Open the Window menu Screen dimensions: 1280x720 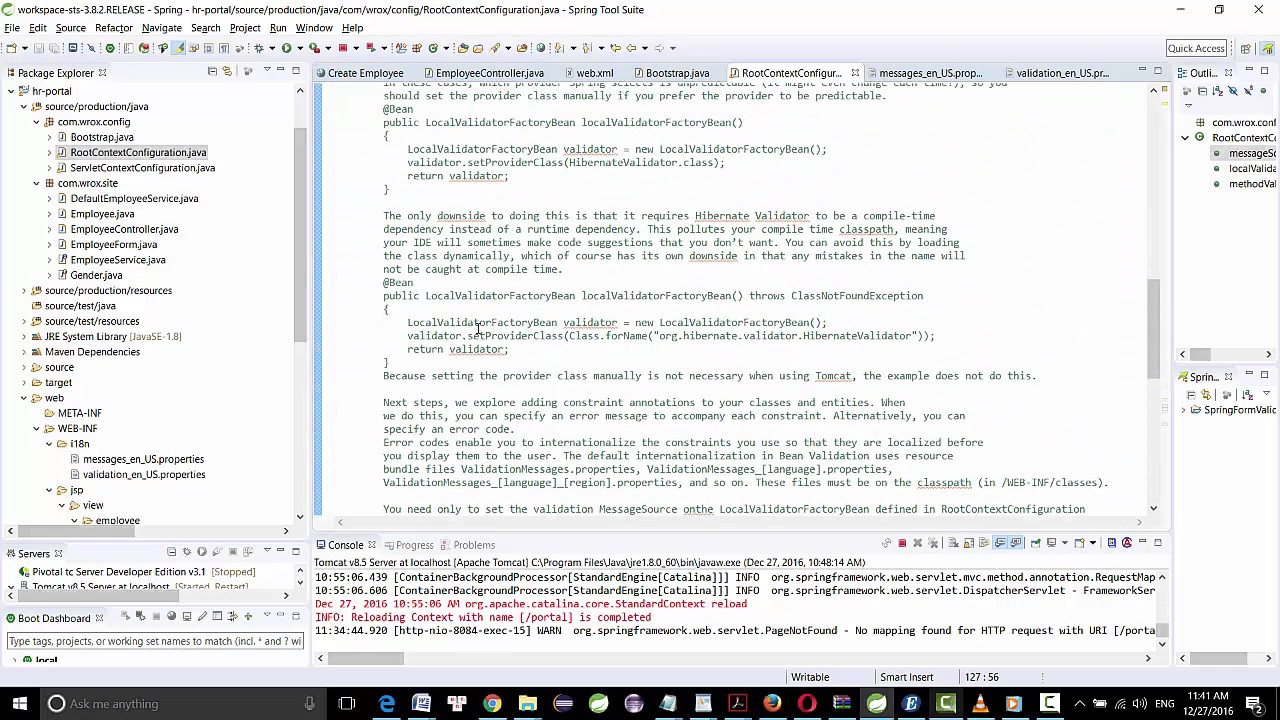pyautogui.click(x=313, y=28)
